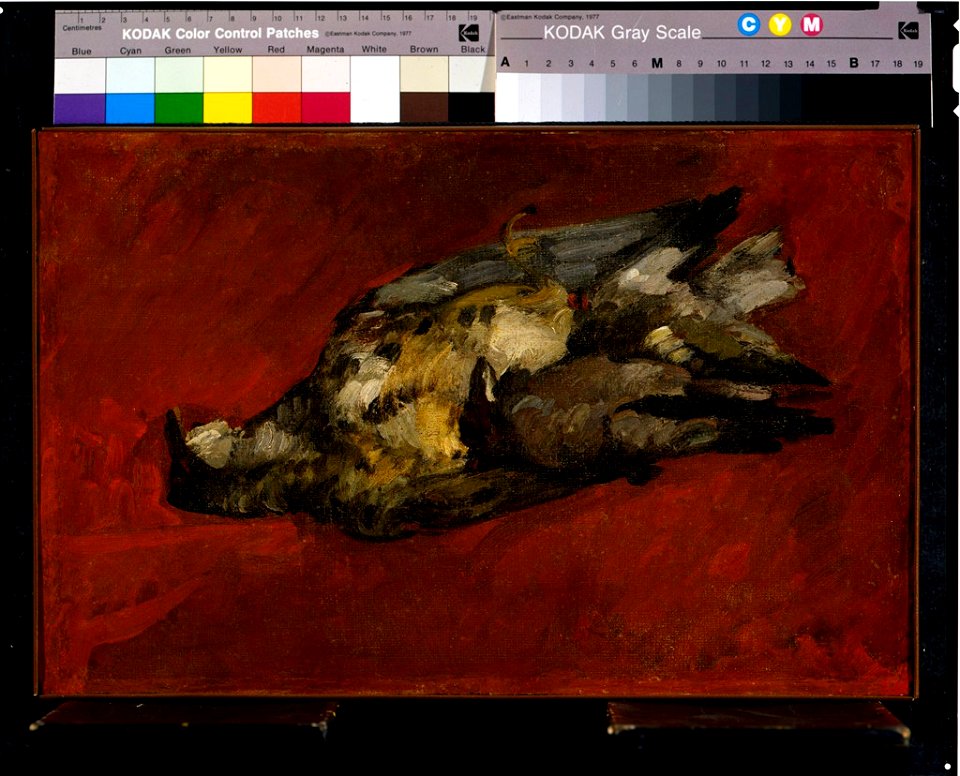Click the 'Magenta' patch label
This screenshot has width=960, height=776.
[325, 49]
